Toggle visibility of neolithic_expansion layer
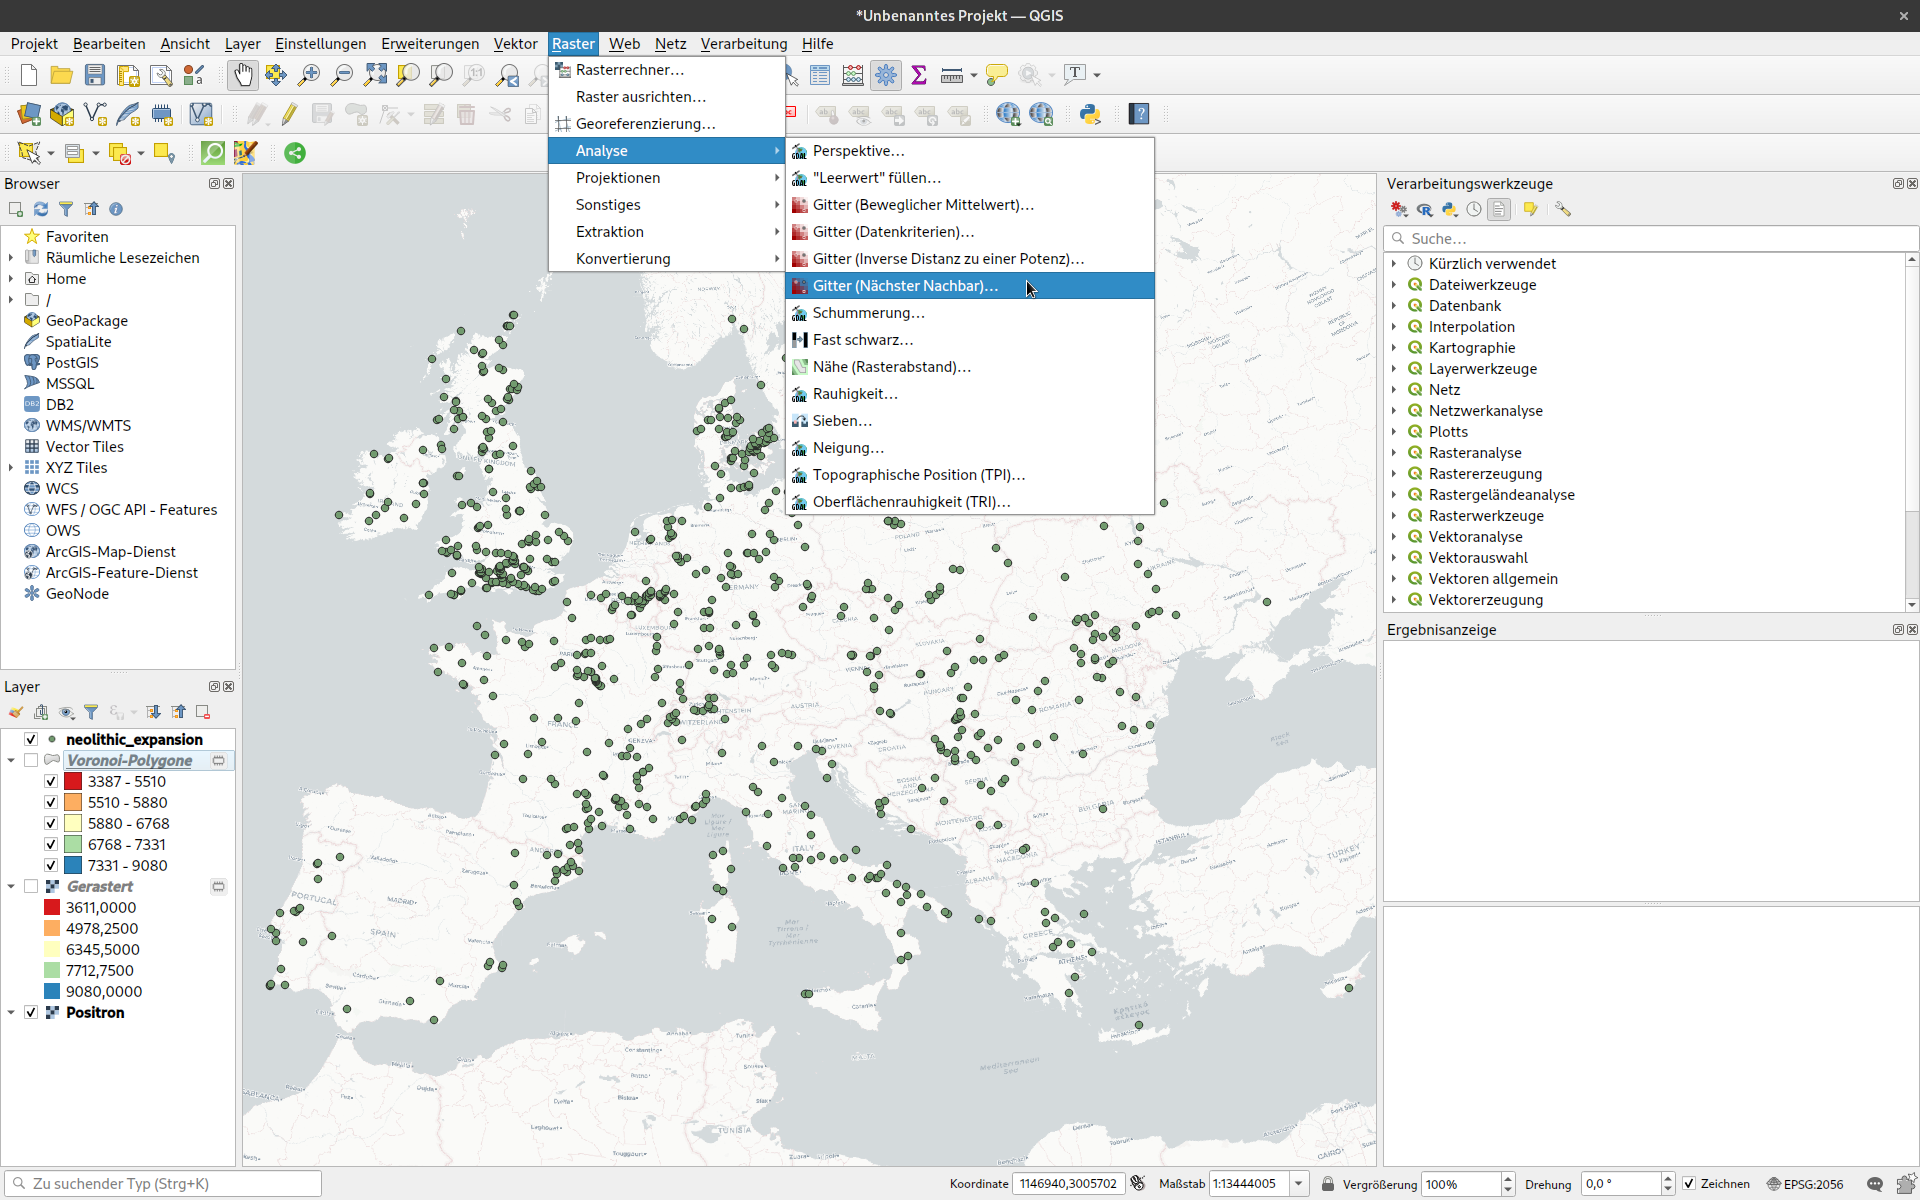 (31, 739)
